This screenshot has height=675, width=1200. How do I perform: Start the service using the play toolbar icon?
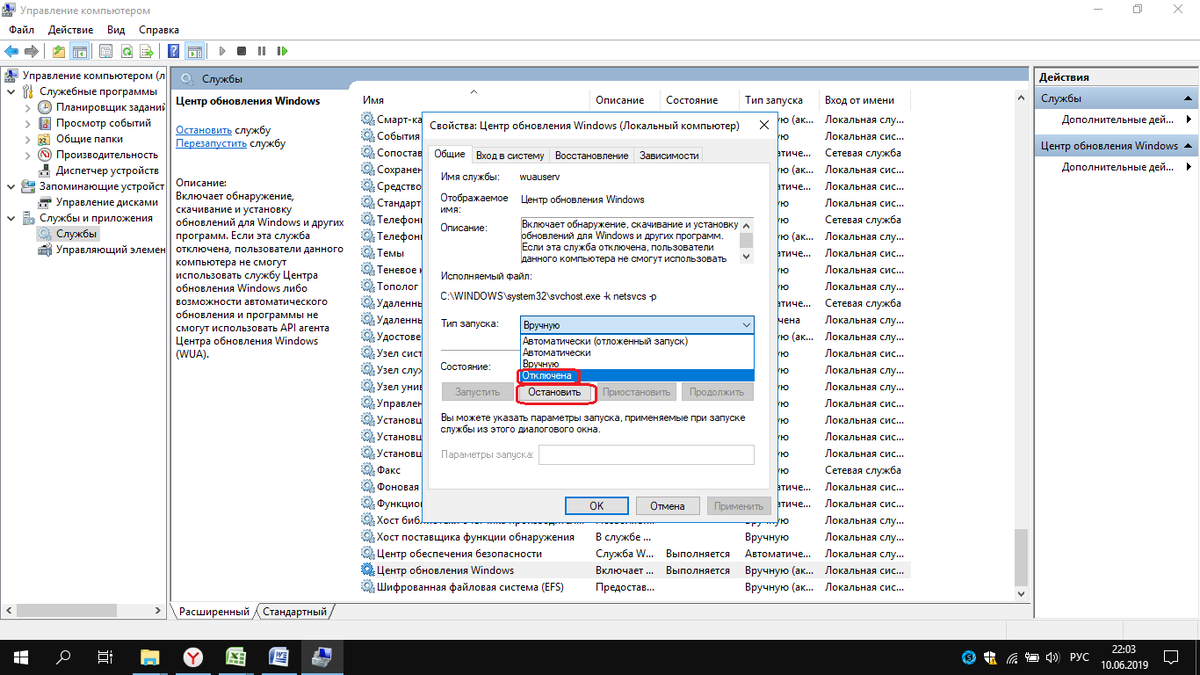point(222,51)
